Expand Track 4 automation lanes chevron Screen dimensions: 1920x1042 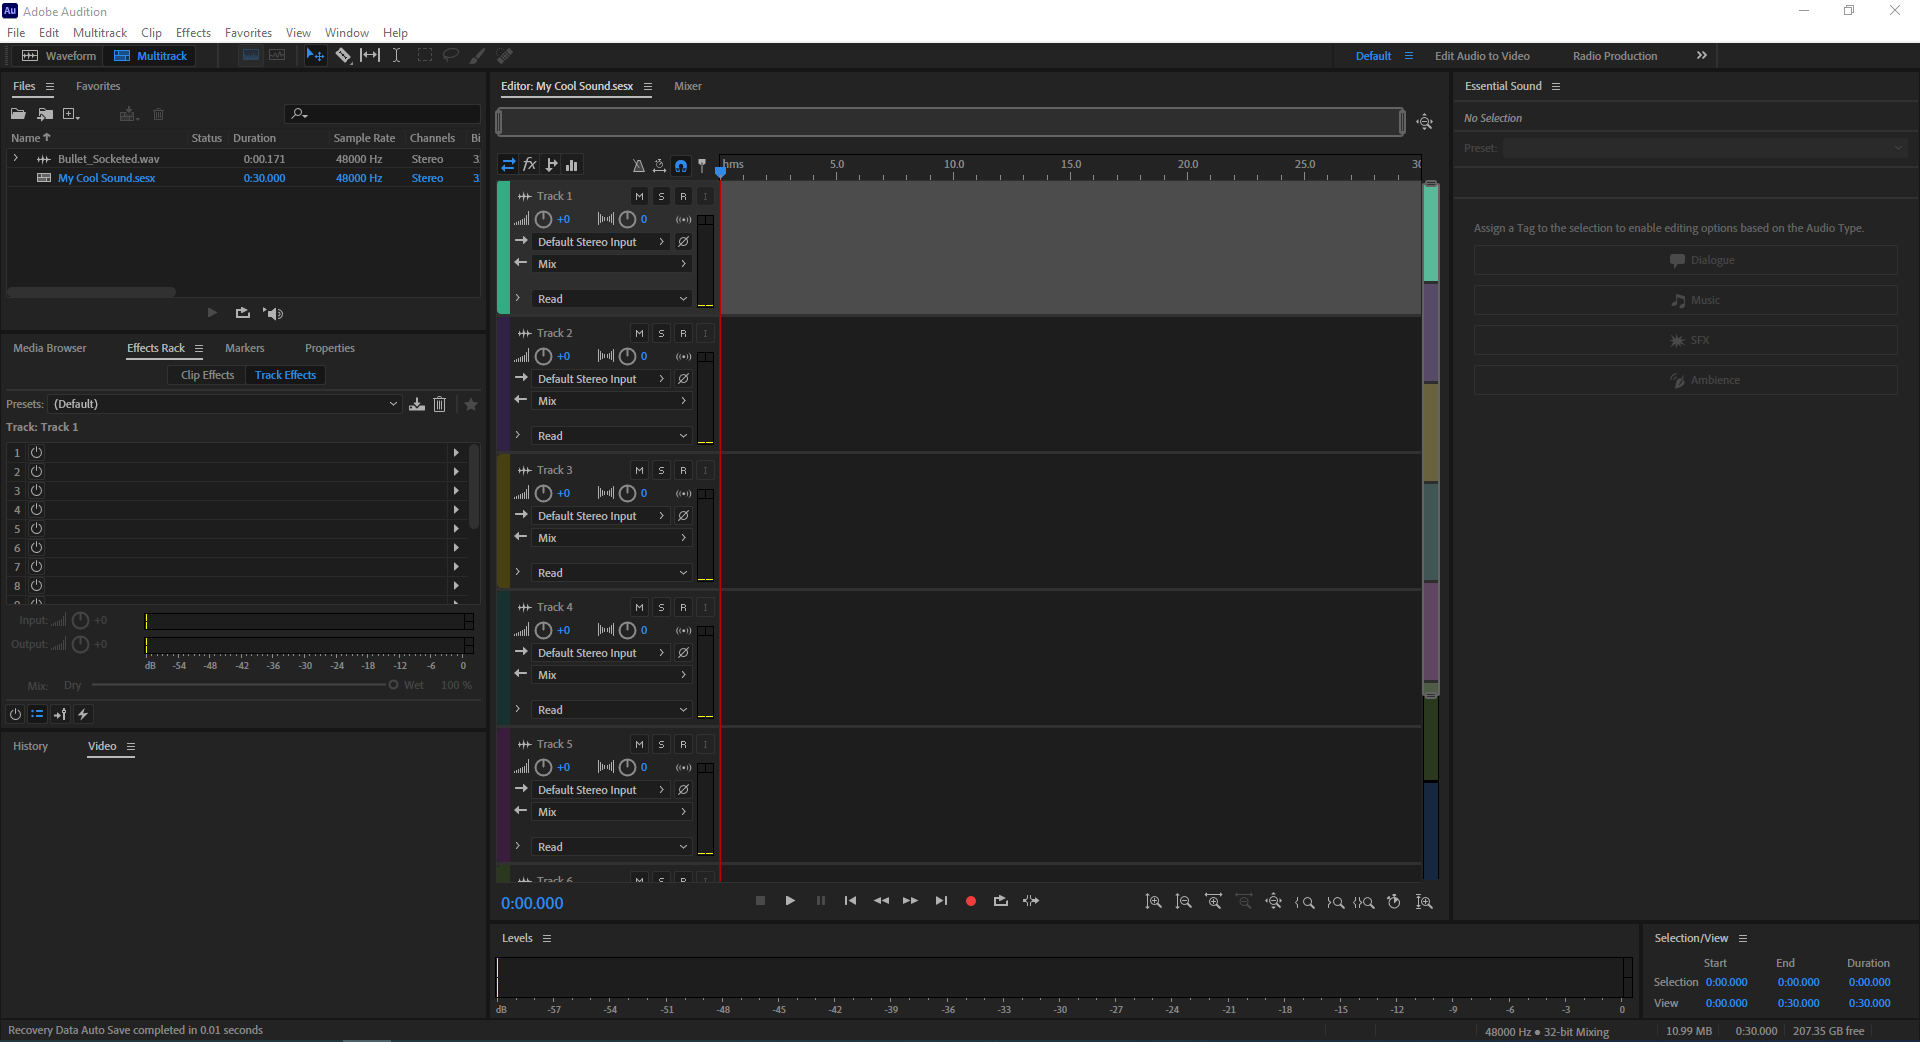[x=518, y=709]
